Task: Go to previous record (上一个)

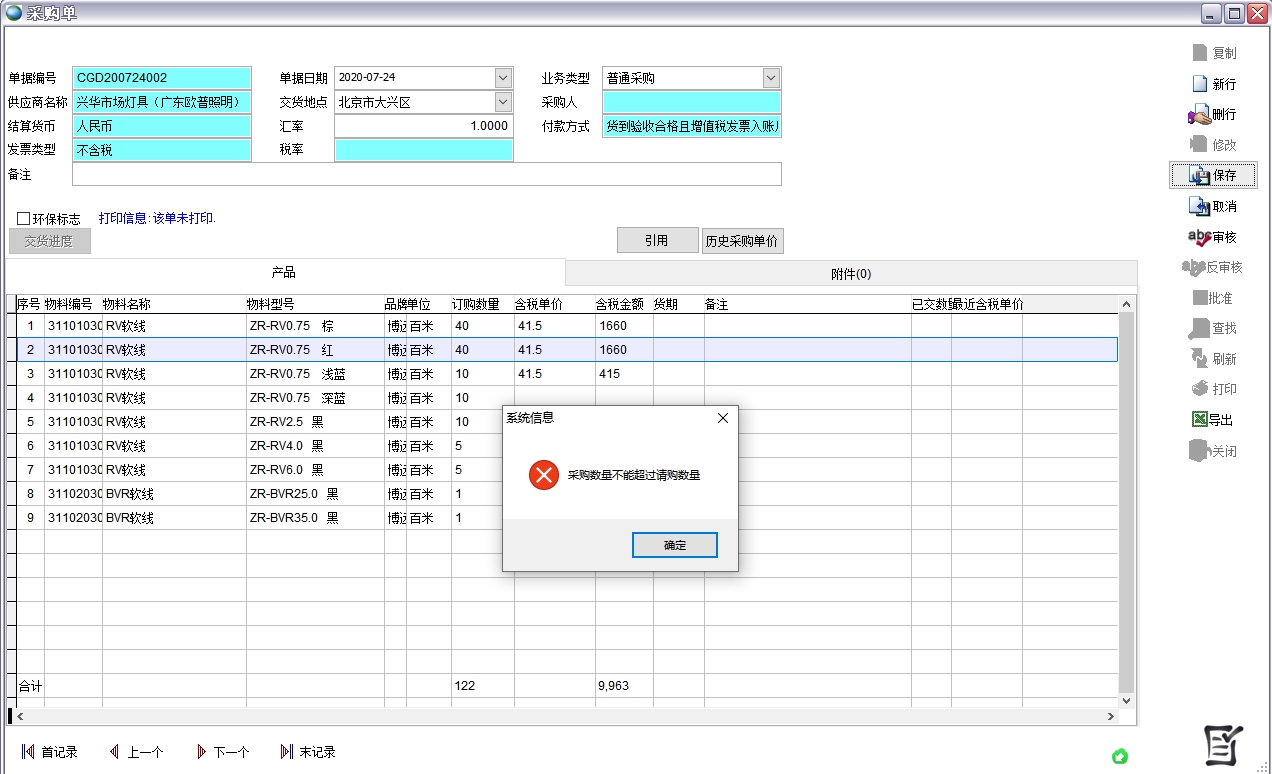Action: pyautogui.click(x=114, y=752)
